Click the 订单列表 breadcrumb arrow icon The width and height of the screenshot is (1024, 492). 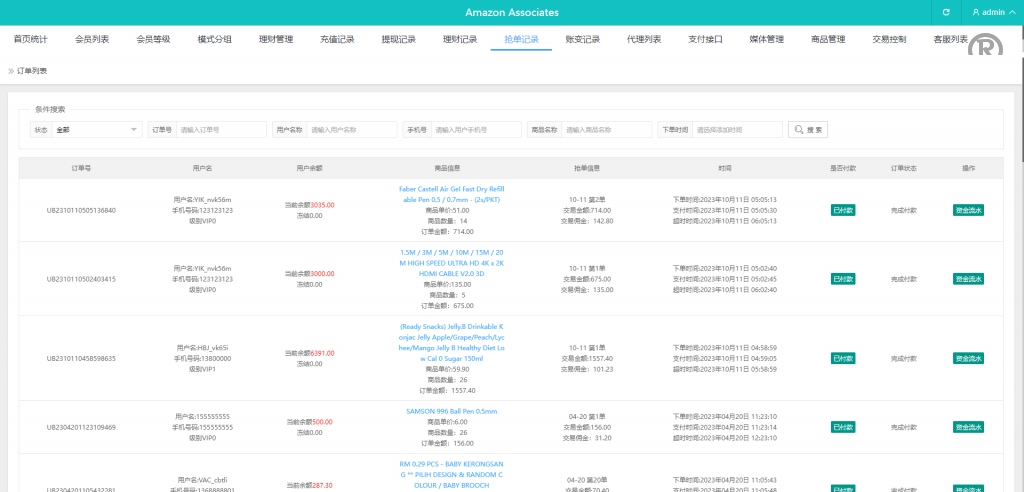(x=11, y=71)
